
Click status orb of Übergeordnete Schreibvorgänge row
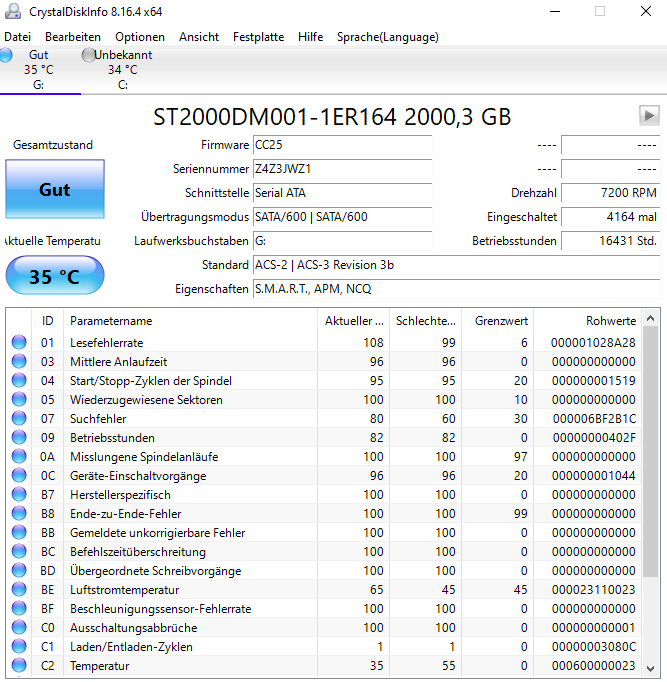pos(19,570)
